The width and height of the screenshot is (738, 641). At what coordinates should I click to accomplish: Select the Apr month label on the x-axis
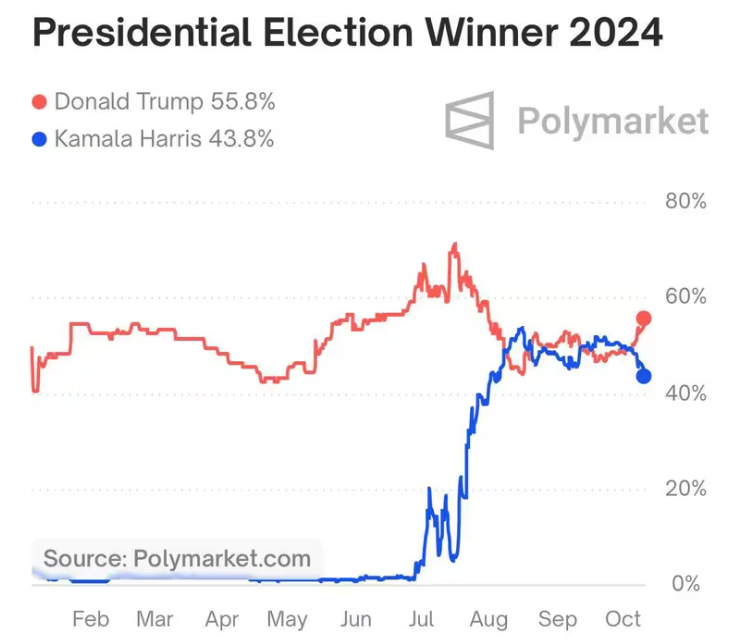click(222, 617)
